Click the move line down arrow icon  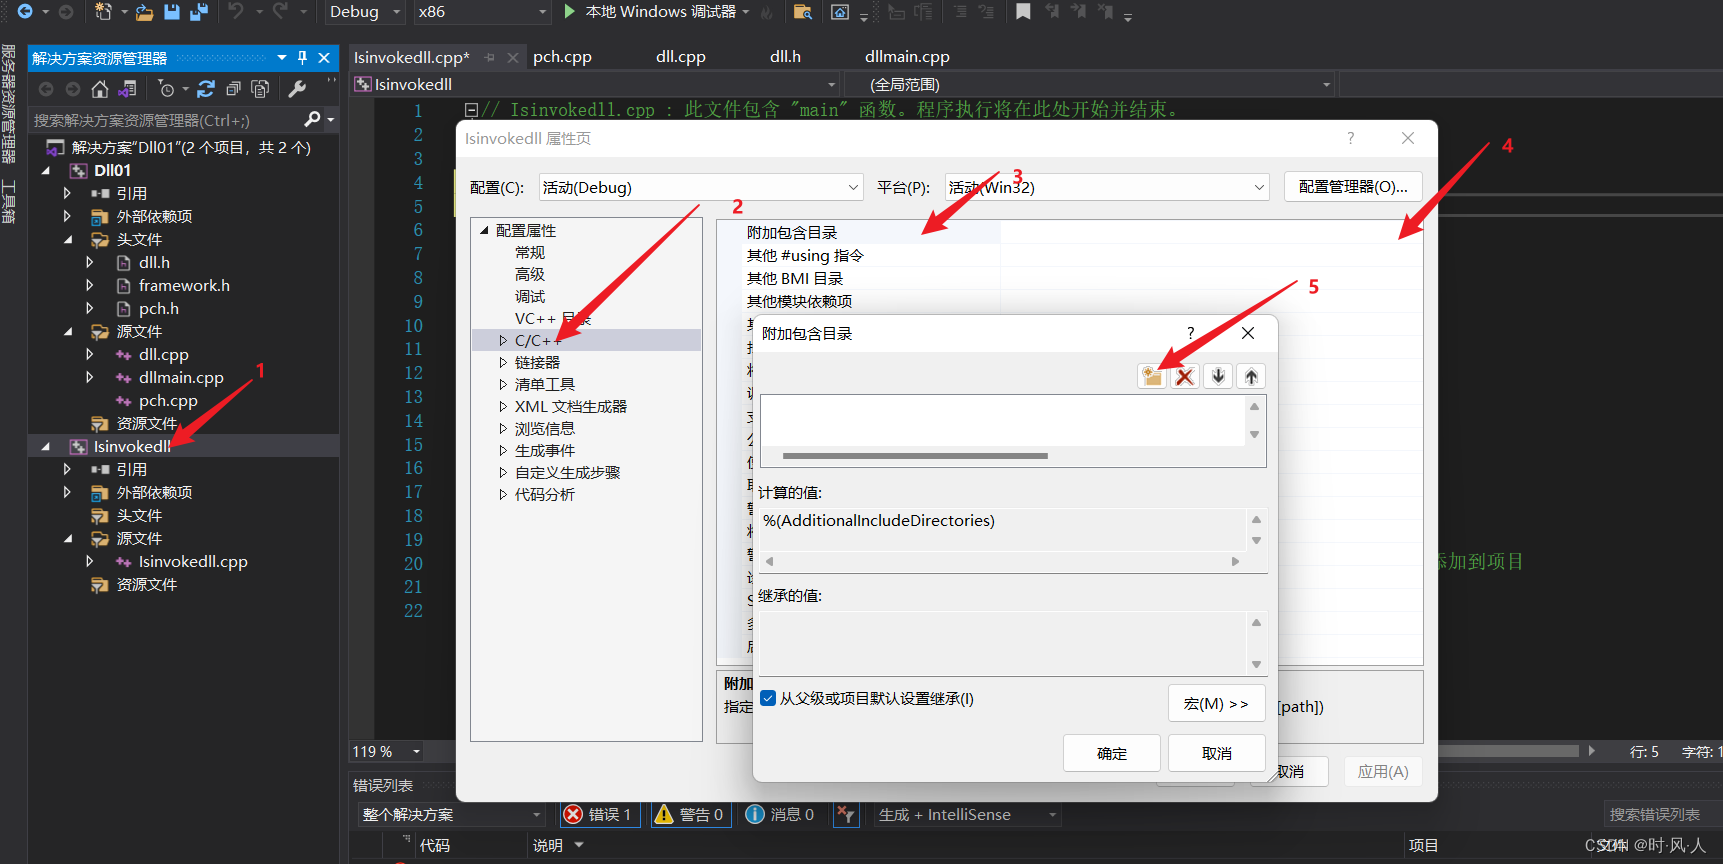pos(1218,376)
